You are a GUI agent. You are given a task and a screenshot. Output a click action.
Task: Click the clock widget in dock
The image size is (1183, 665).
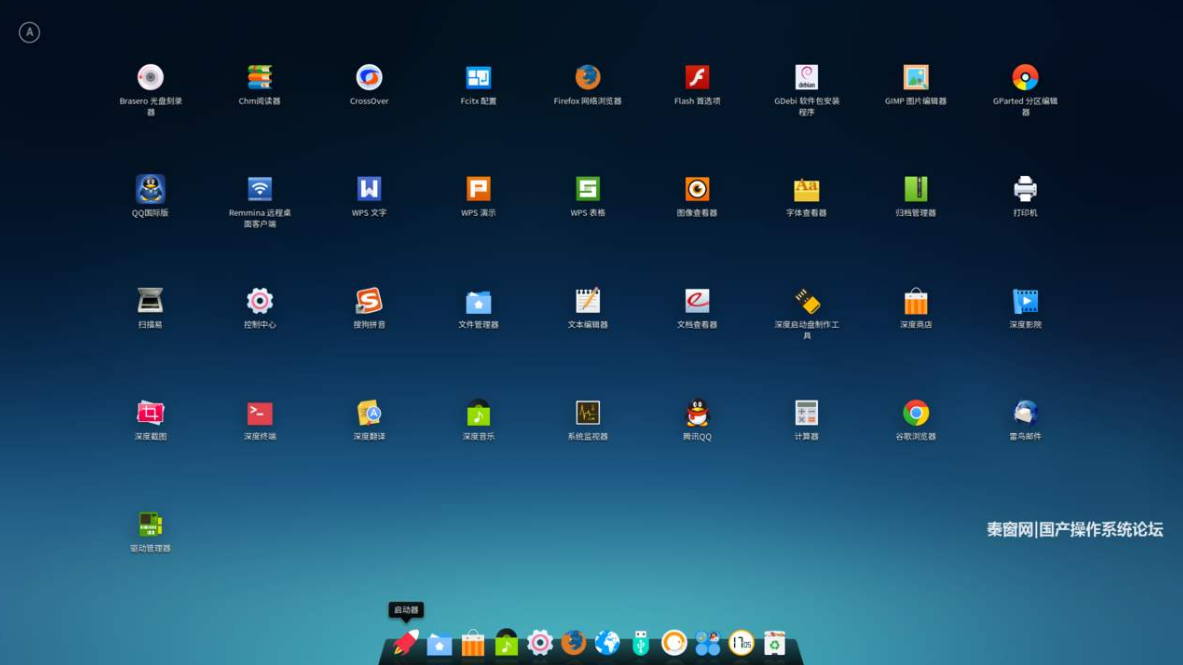coord(741,643)
